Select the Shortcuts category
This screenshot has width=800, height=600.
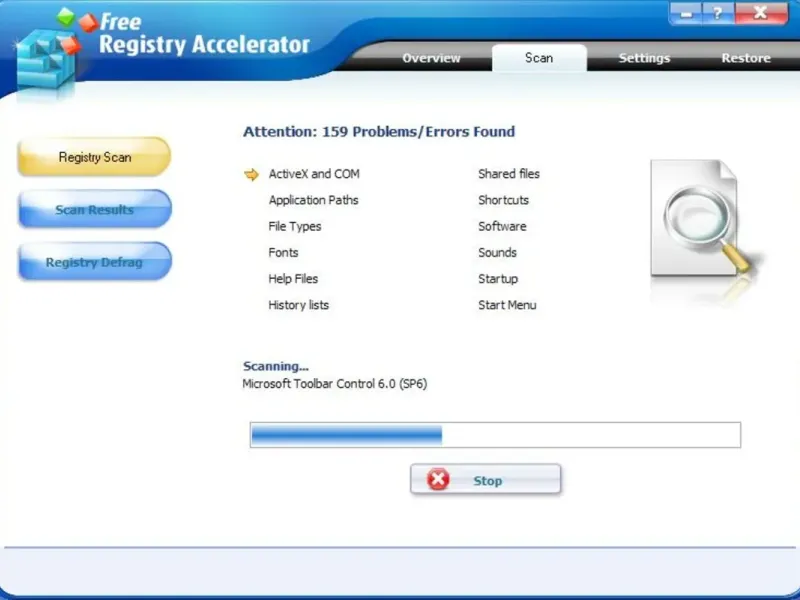[504, 200]
